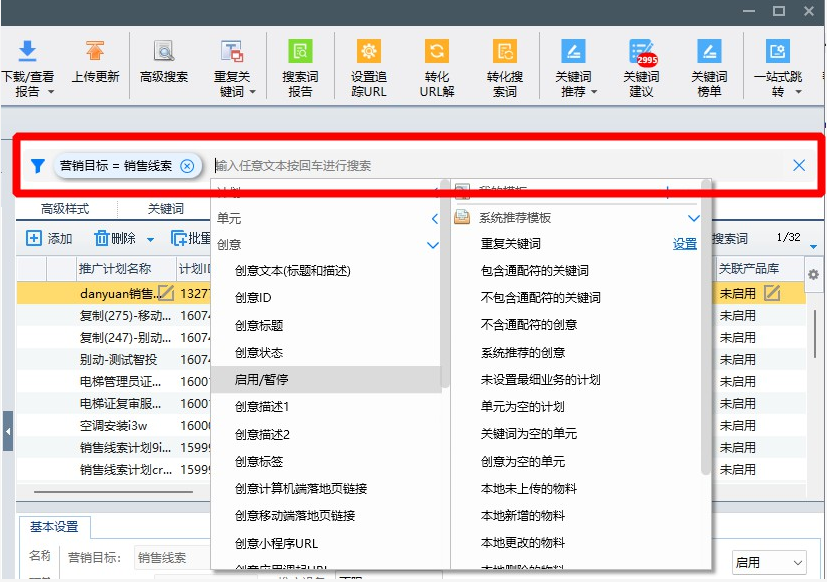The image size is (827, 582).
Task: Click the 设置 link beside 重复关键词
Action: coord(685,244)
